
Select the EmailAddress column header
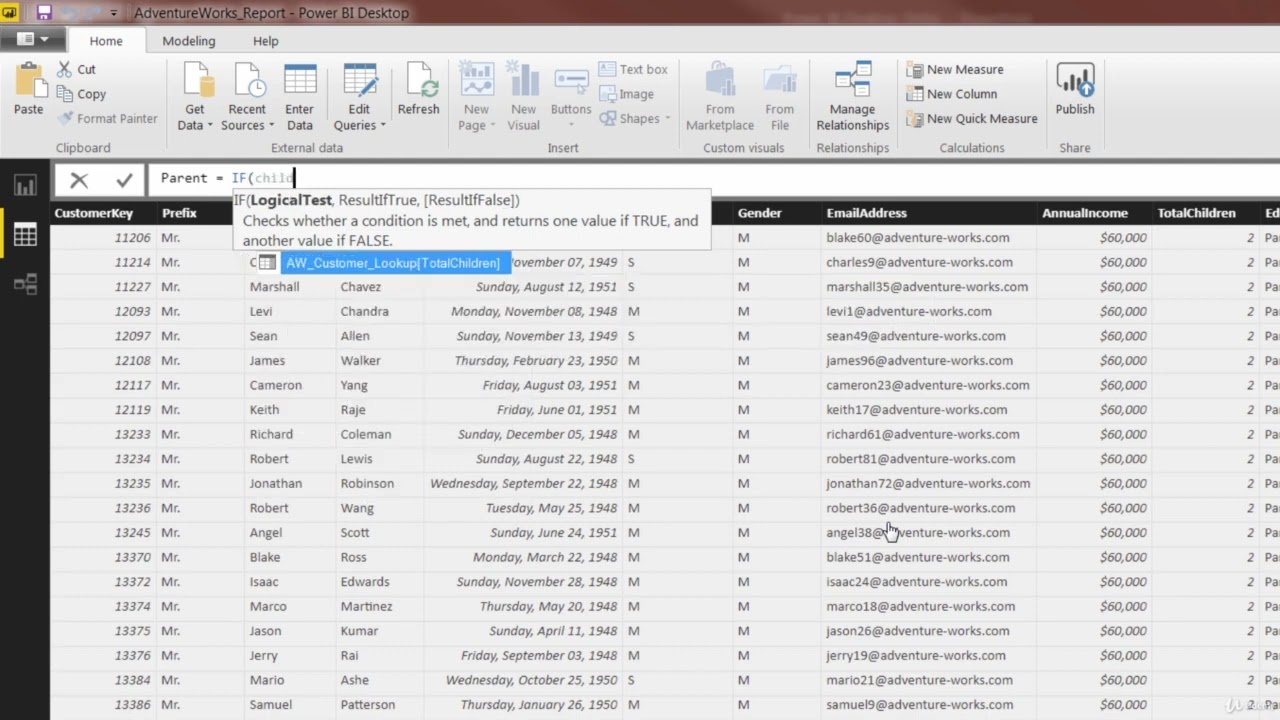pyautogui.click(x=928, y=213)
